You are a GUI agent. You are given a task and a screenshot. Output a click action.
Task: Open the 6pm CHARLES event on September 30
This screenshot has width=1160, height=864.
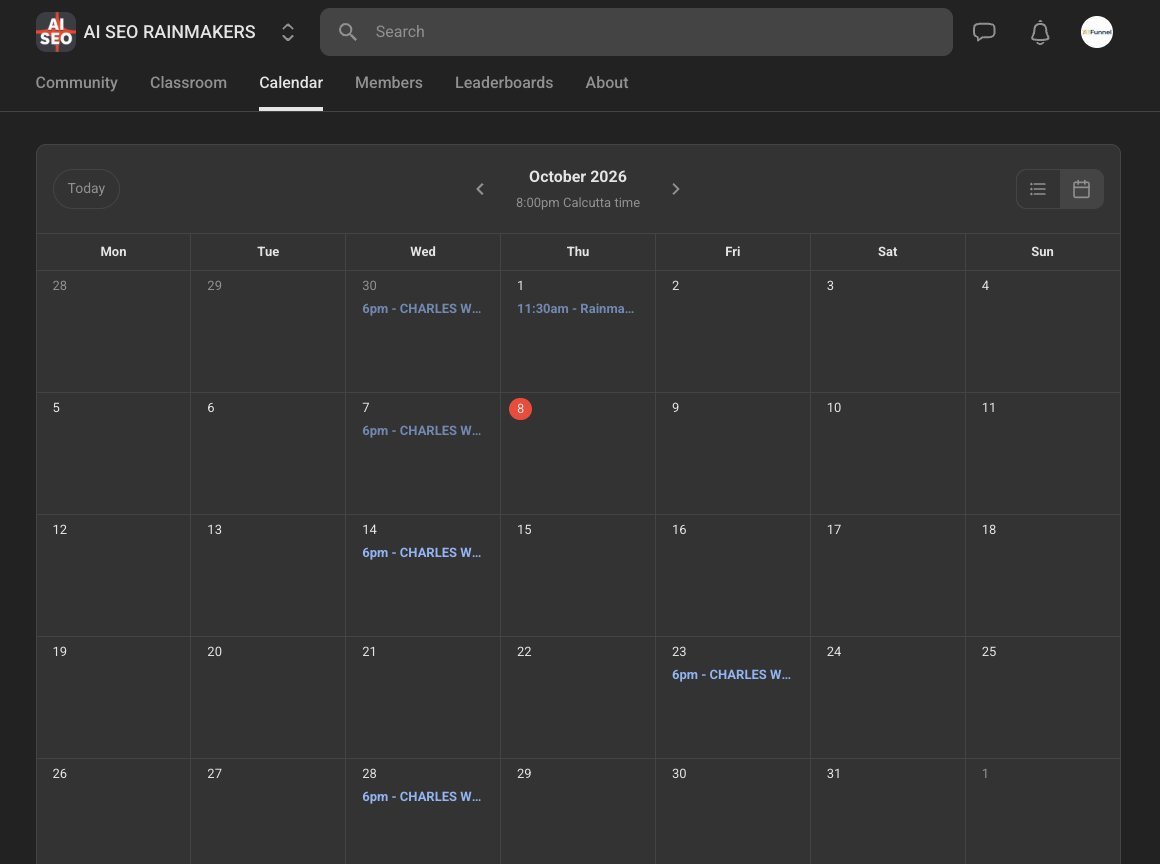[422, 308]
